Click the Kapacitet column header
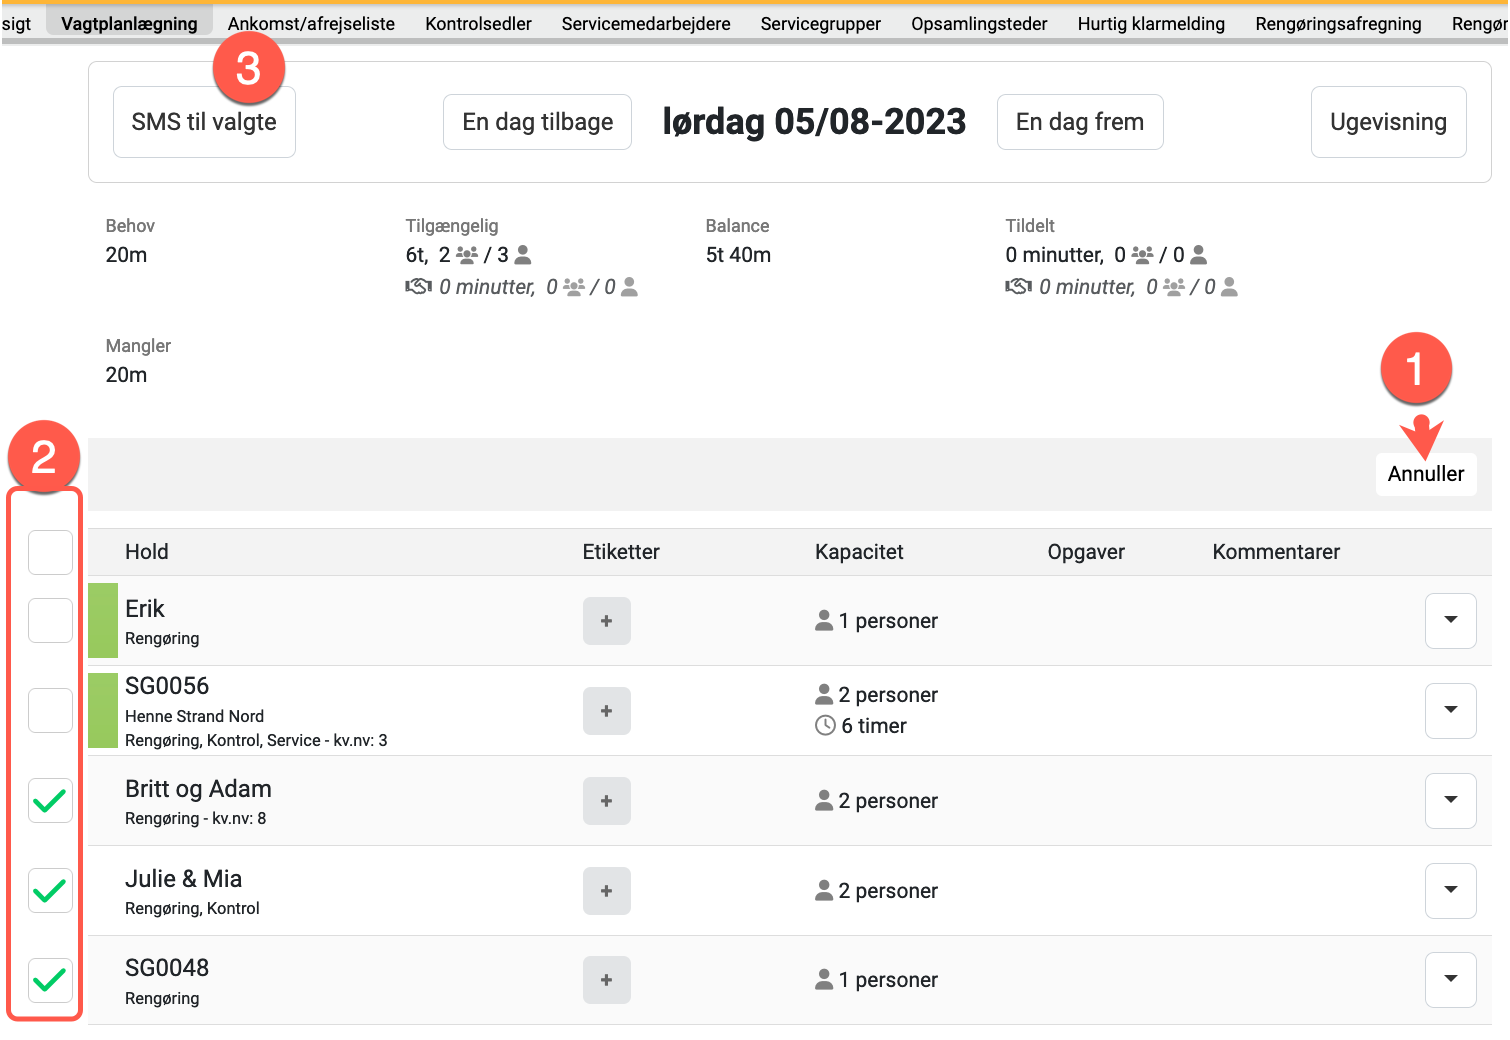 (x=859, y=552)
